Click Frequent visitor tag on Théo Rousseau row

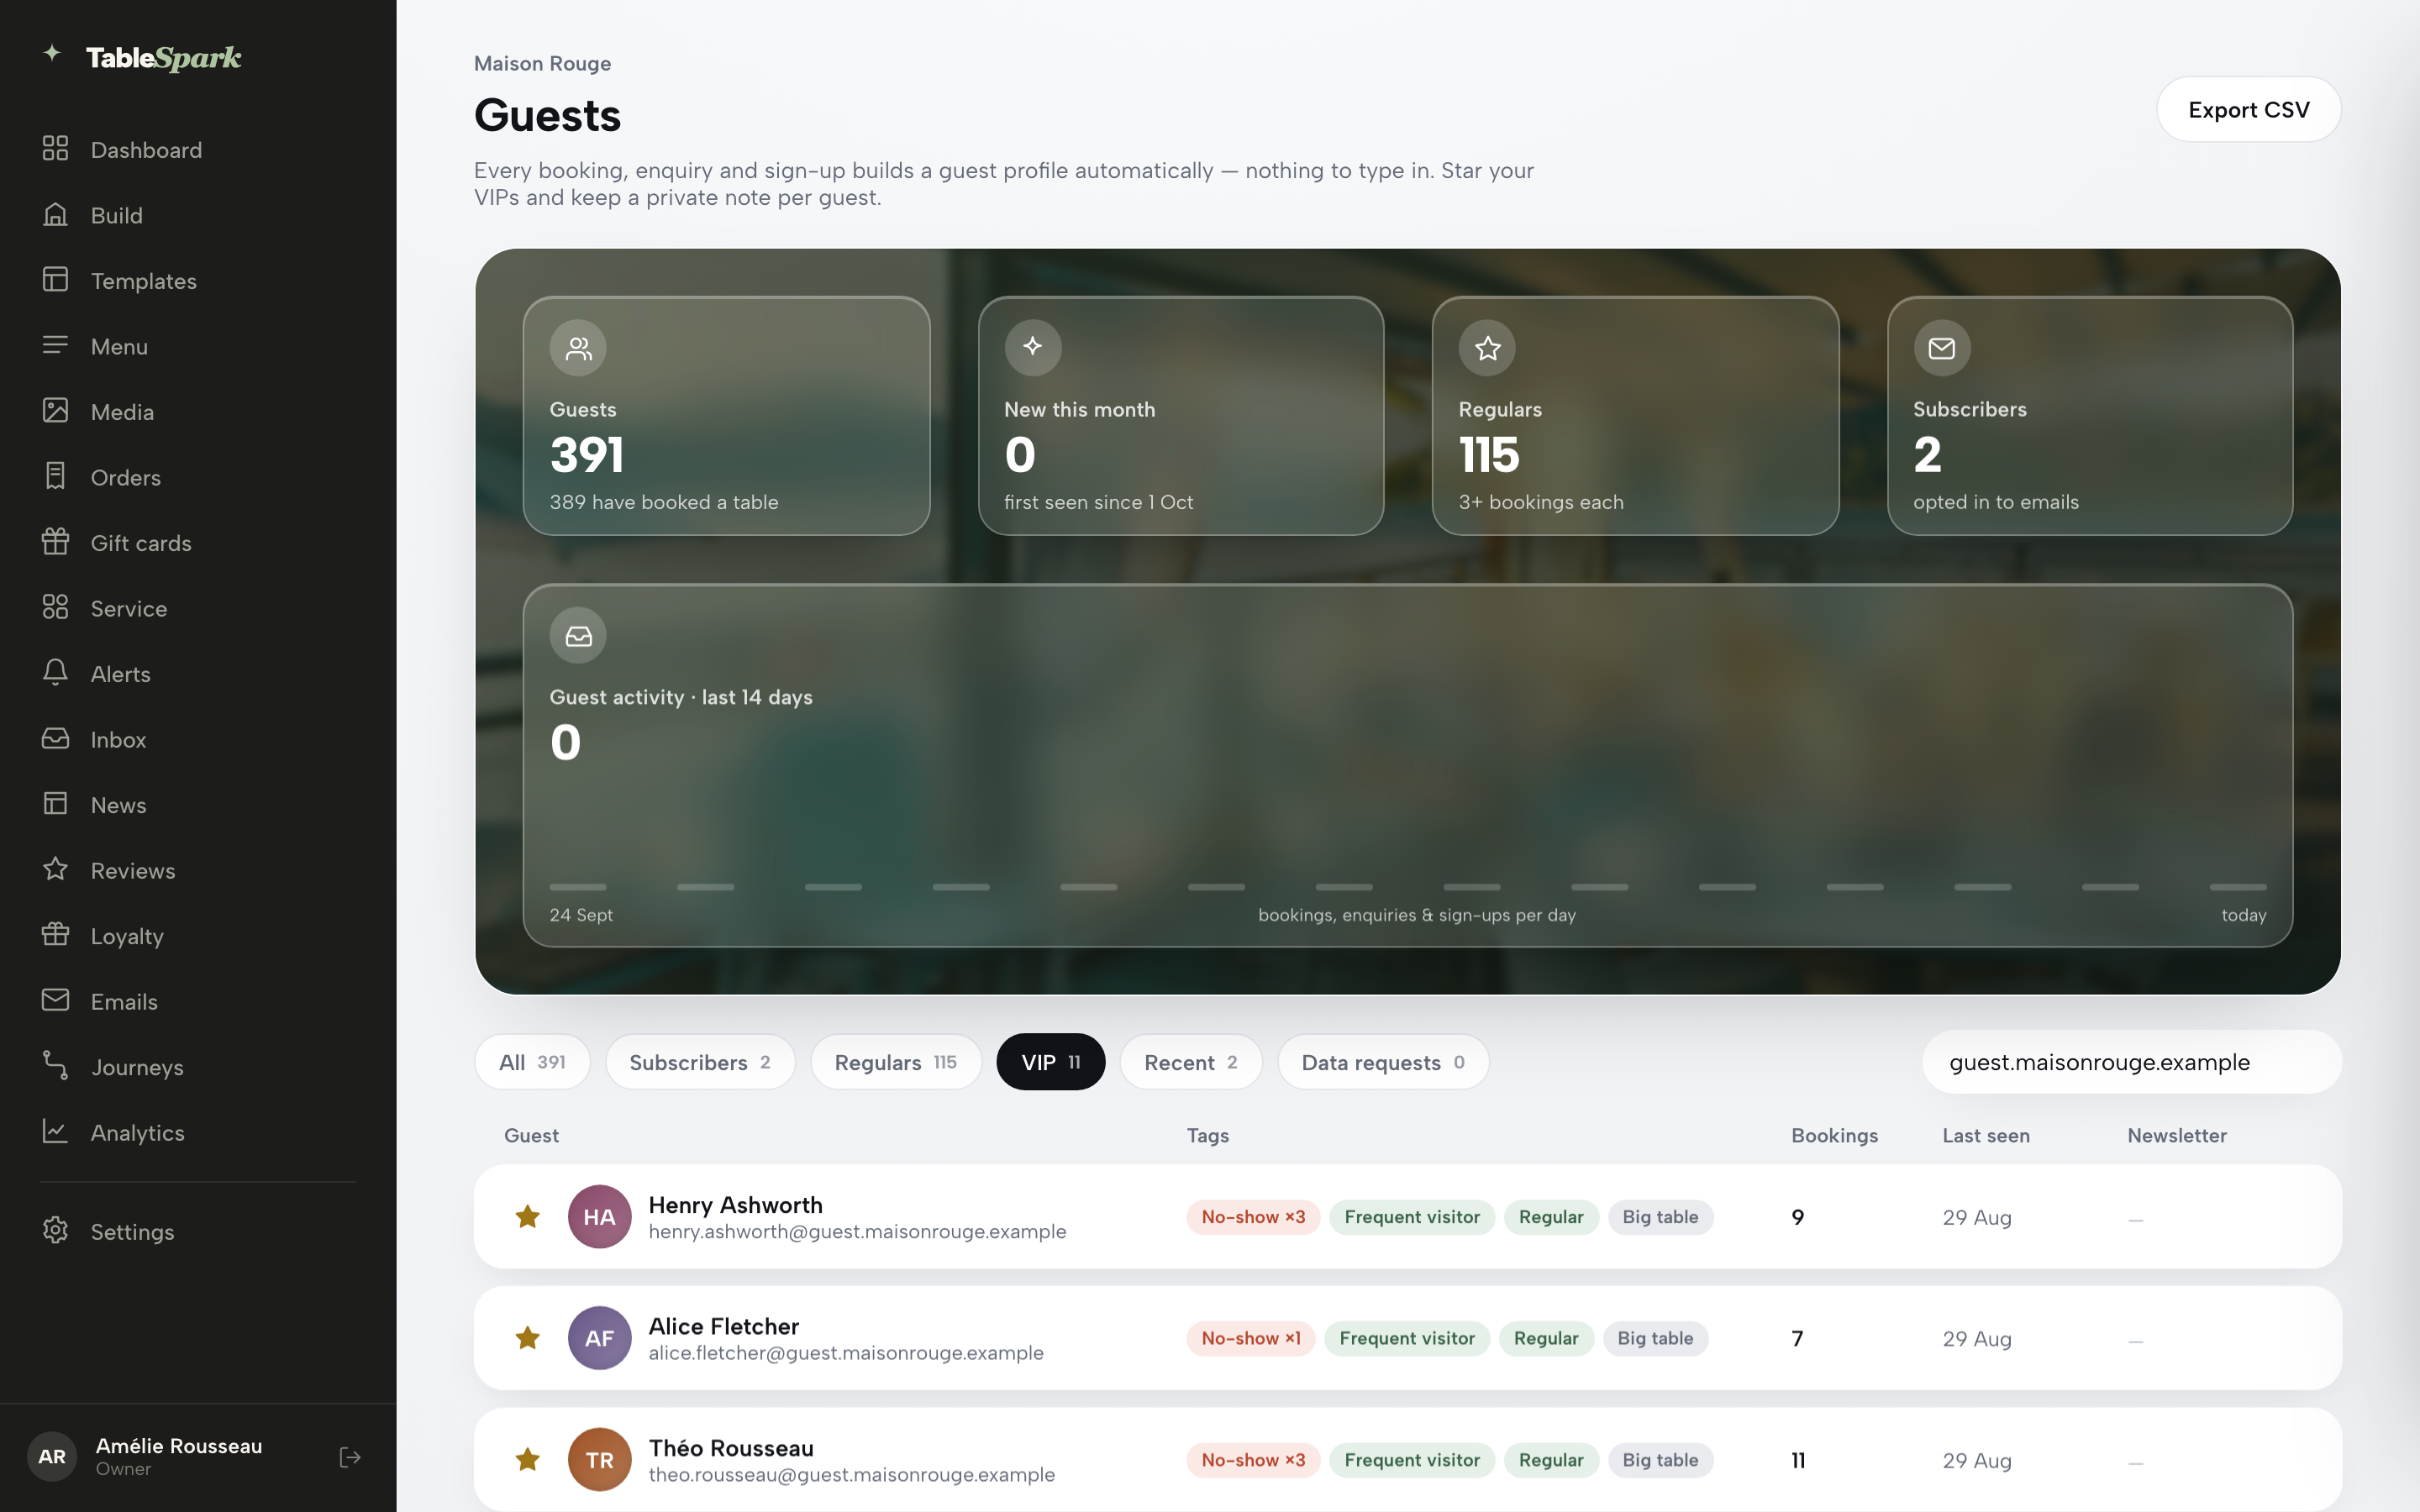1412,1460
